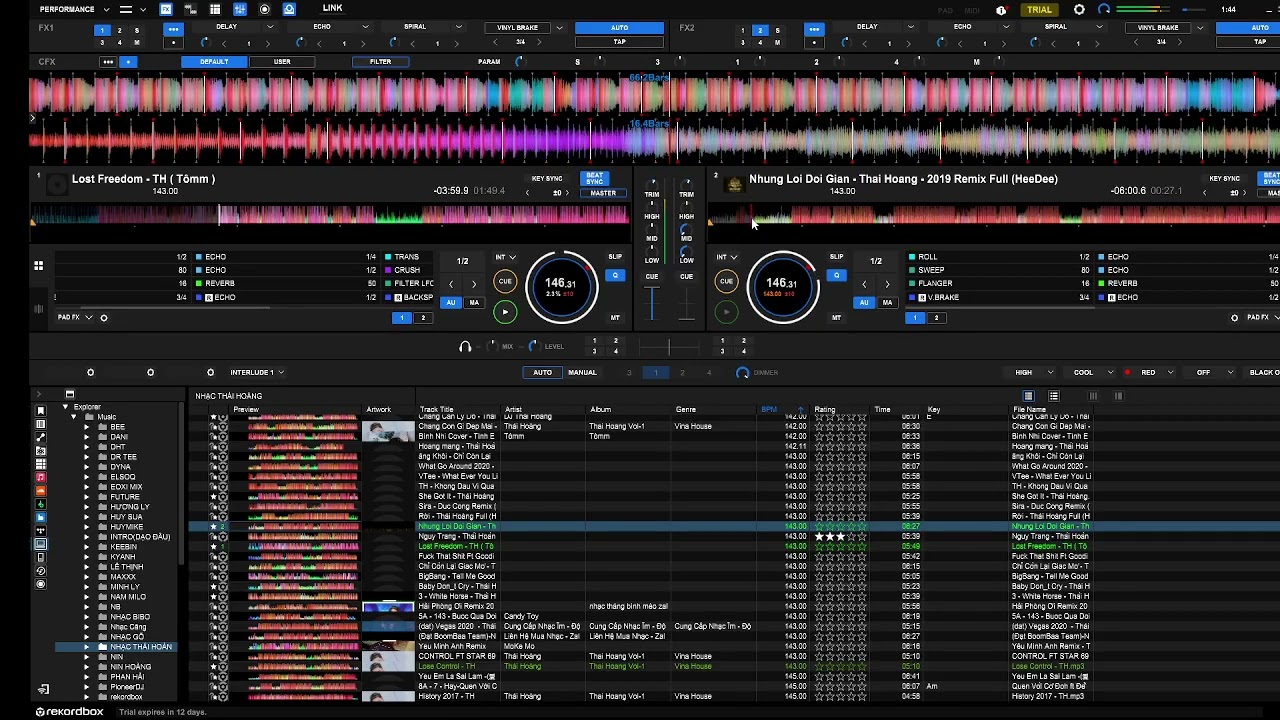Click the notification info icon beside TRIAL
The image size is (1280, 720).
(1001, 10)
